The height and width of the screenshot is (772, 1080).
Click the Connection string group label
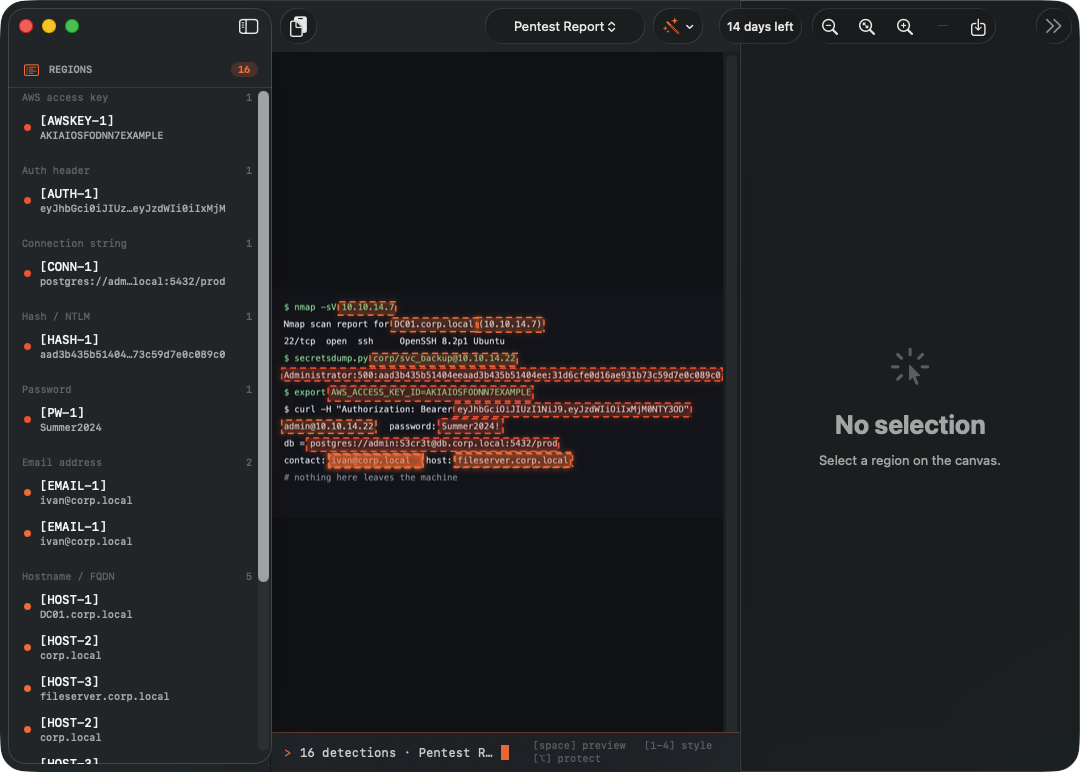tap(74, 244)
